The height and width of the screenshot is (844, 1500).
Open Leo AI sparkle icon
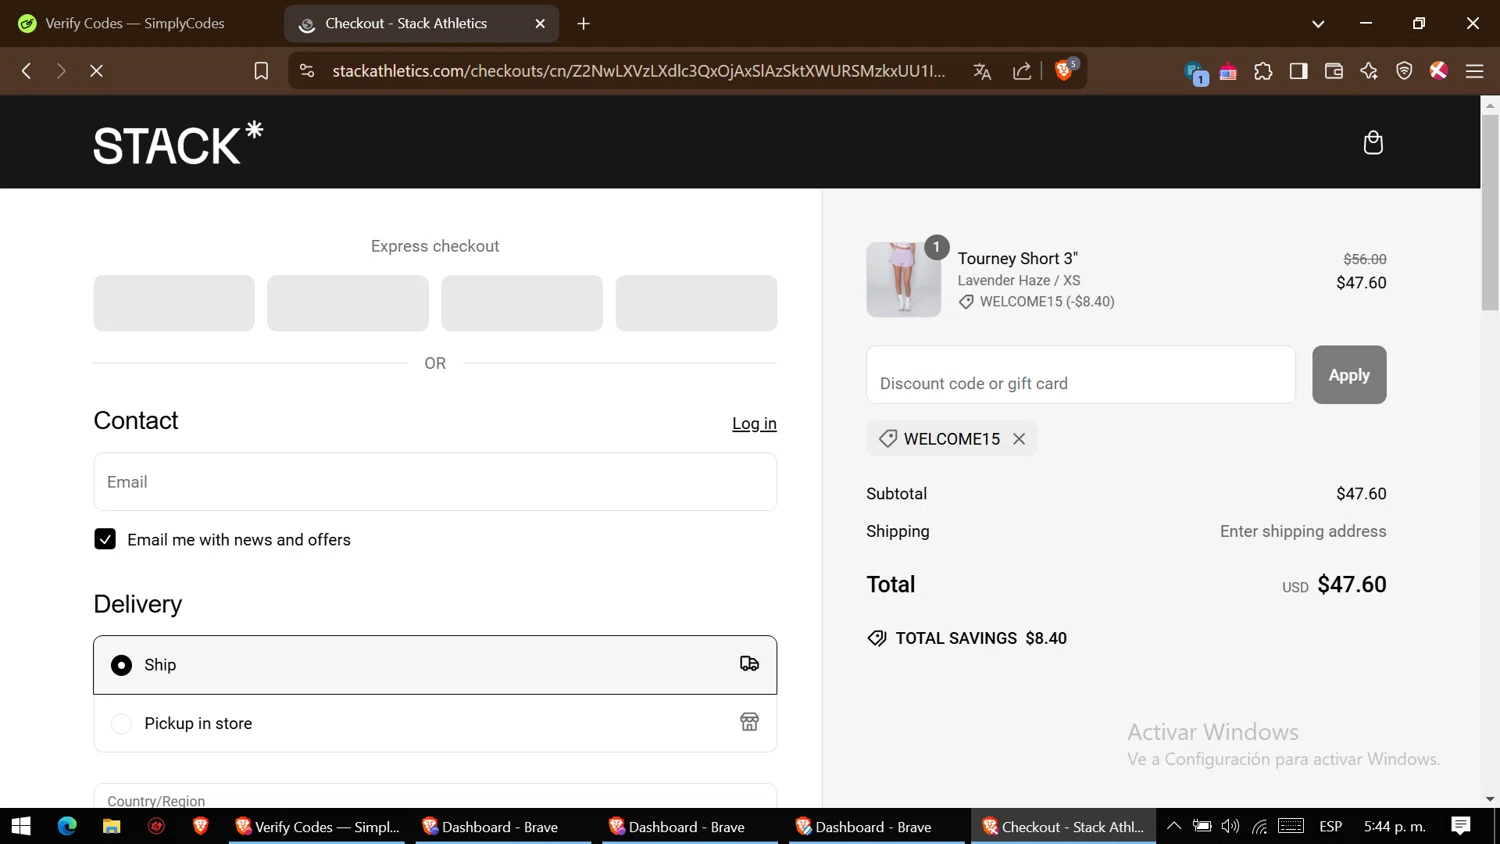pos(1369,71)
